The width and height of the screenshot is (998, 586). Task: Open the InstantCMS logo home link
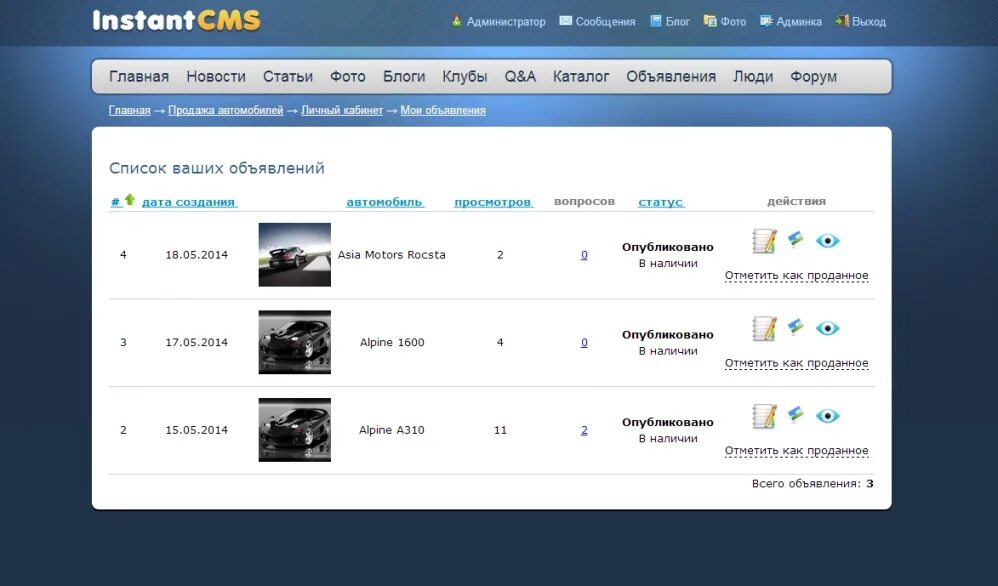[176, 20]
